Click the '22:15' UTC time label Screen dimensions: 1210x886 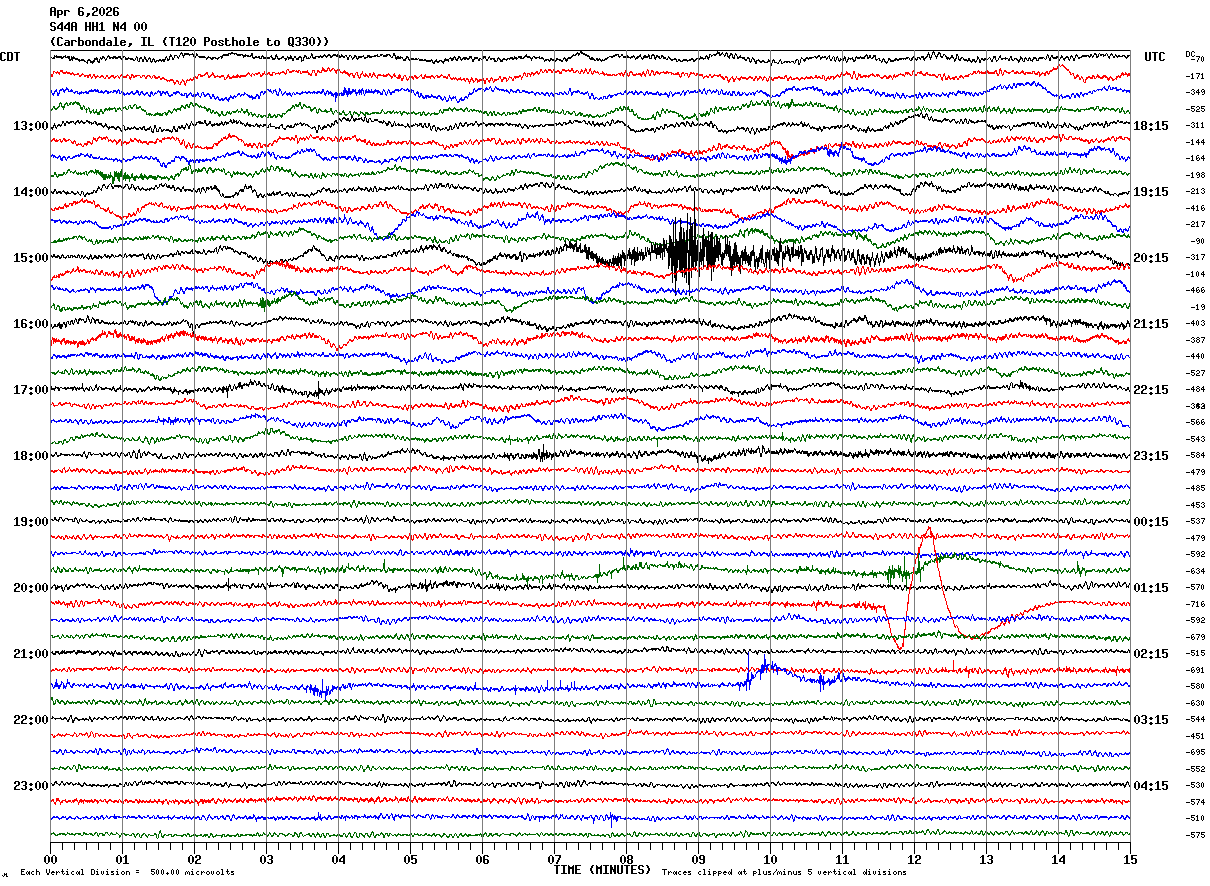pyautogui.click(x=1151, y=390)
